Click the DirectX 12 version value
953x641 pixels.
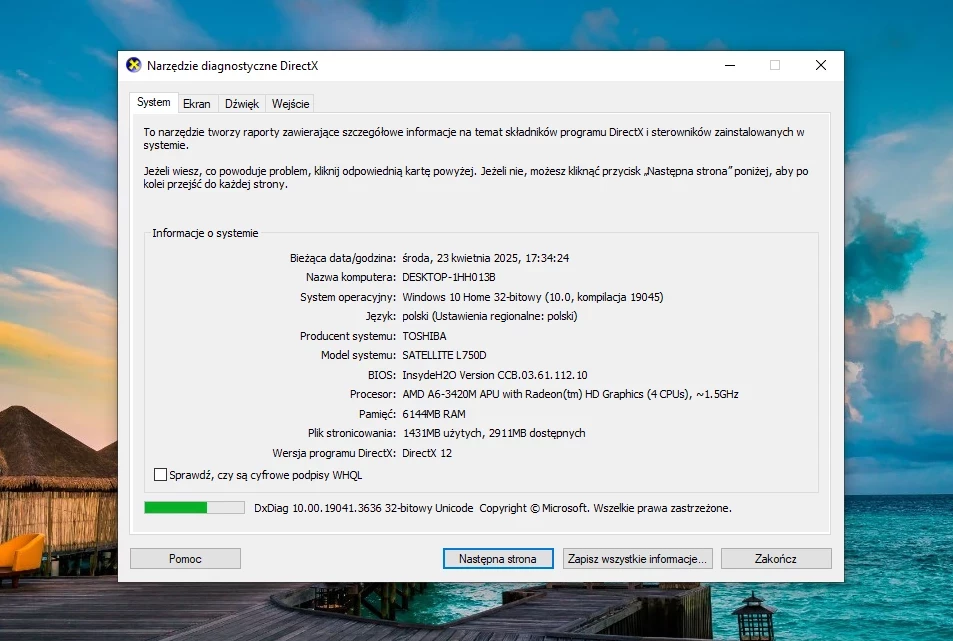pos(427,453)
